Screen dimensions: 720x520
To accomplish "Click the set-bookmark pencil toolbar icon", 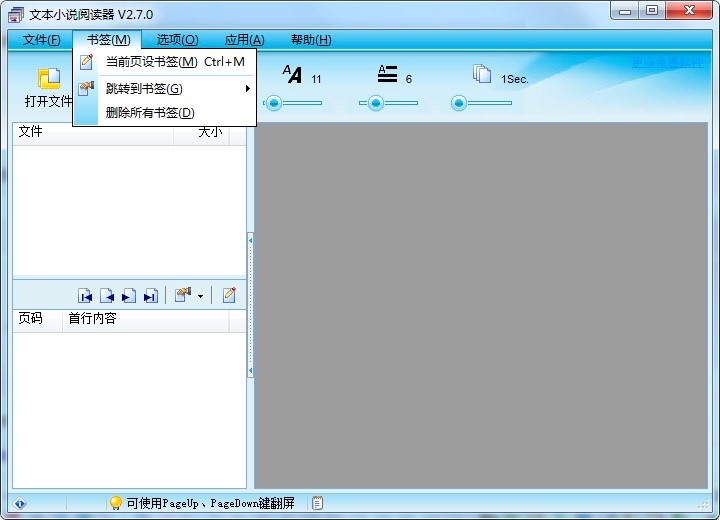I will coord(229,295).
